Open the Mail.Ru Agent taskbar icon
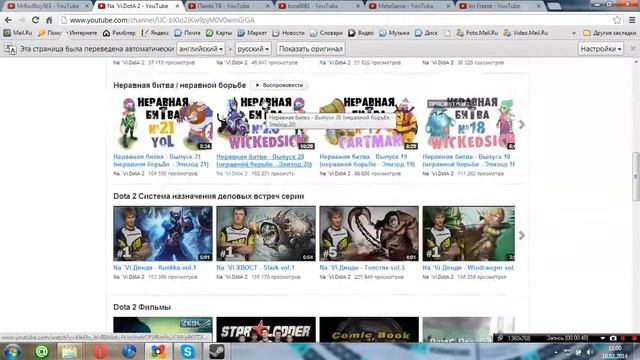Screen dimensions: 640x360 click(42, 351)
